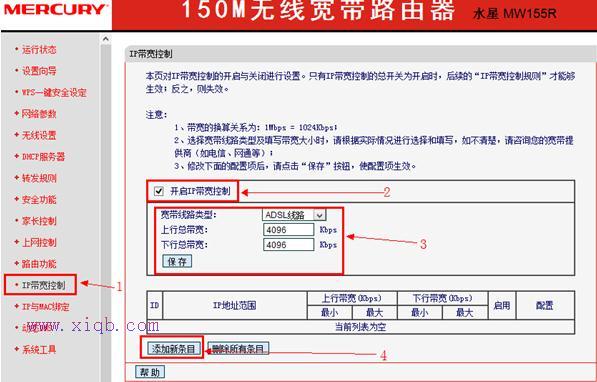This screenshot has width=597, height=382.
Task: Click the 添加新条目 button
Action: (x=174, y=348)
